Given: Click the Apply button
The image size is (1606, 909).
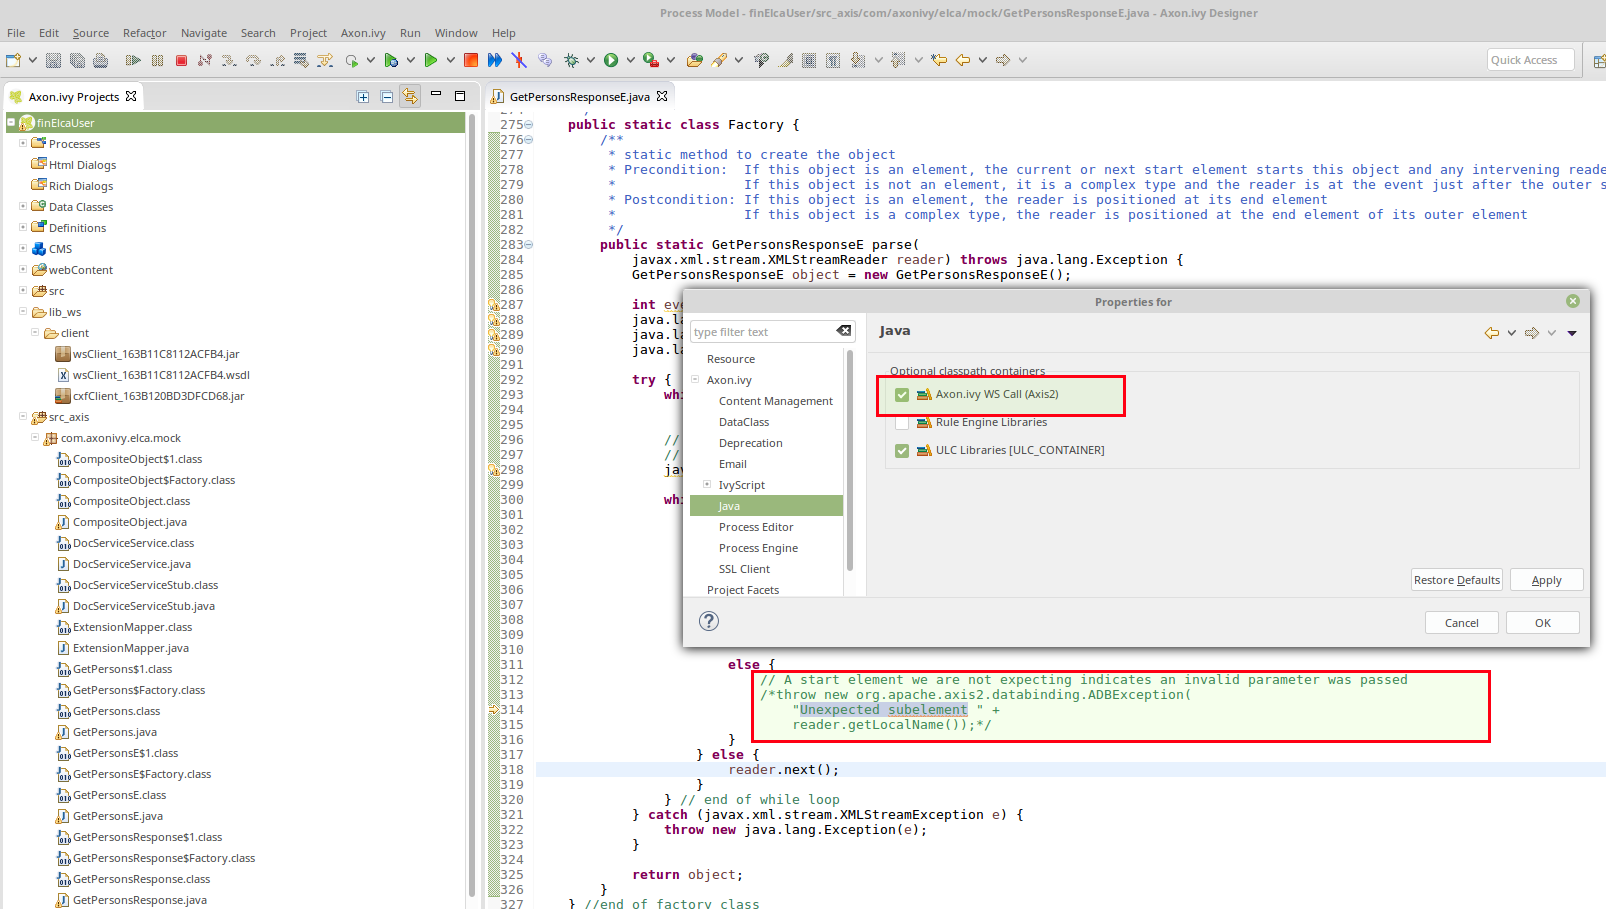Looking at the screenshot, I should coord(1546,580).
